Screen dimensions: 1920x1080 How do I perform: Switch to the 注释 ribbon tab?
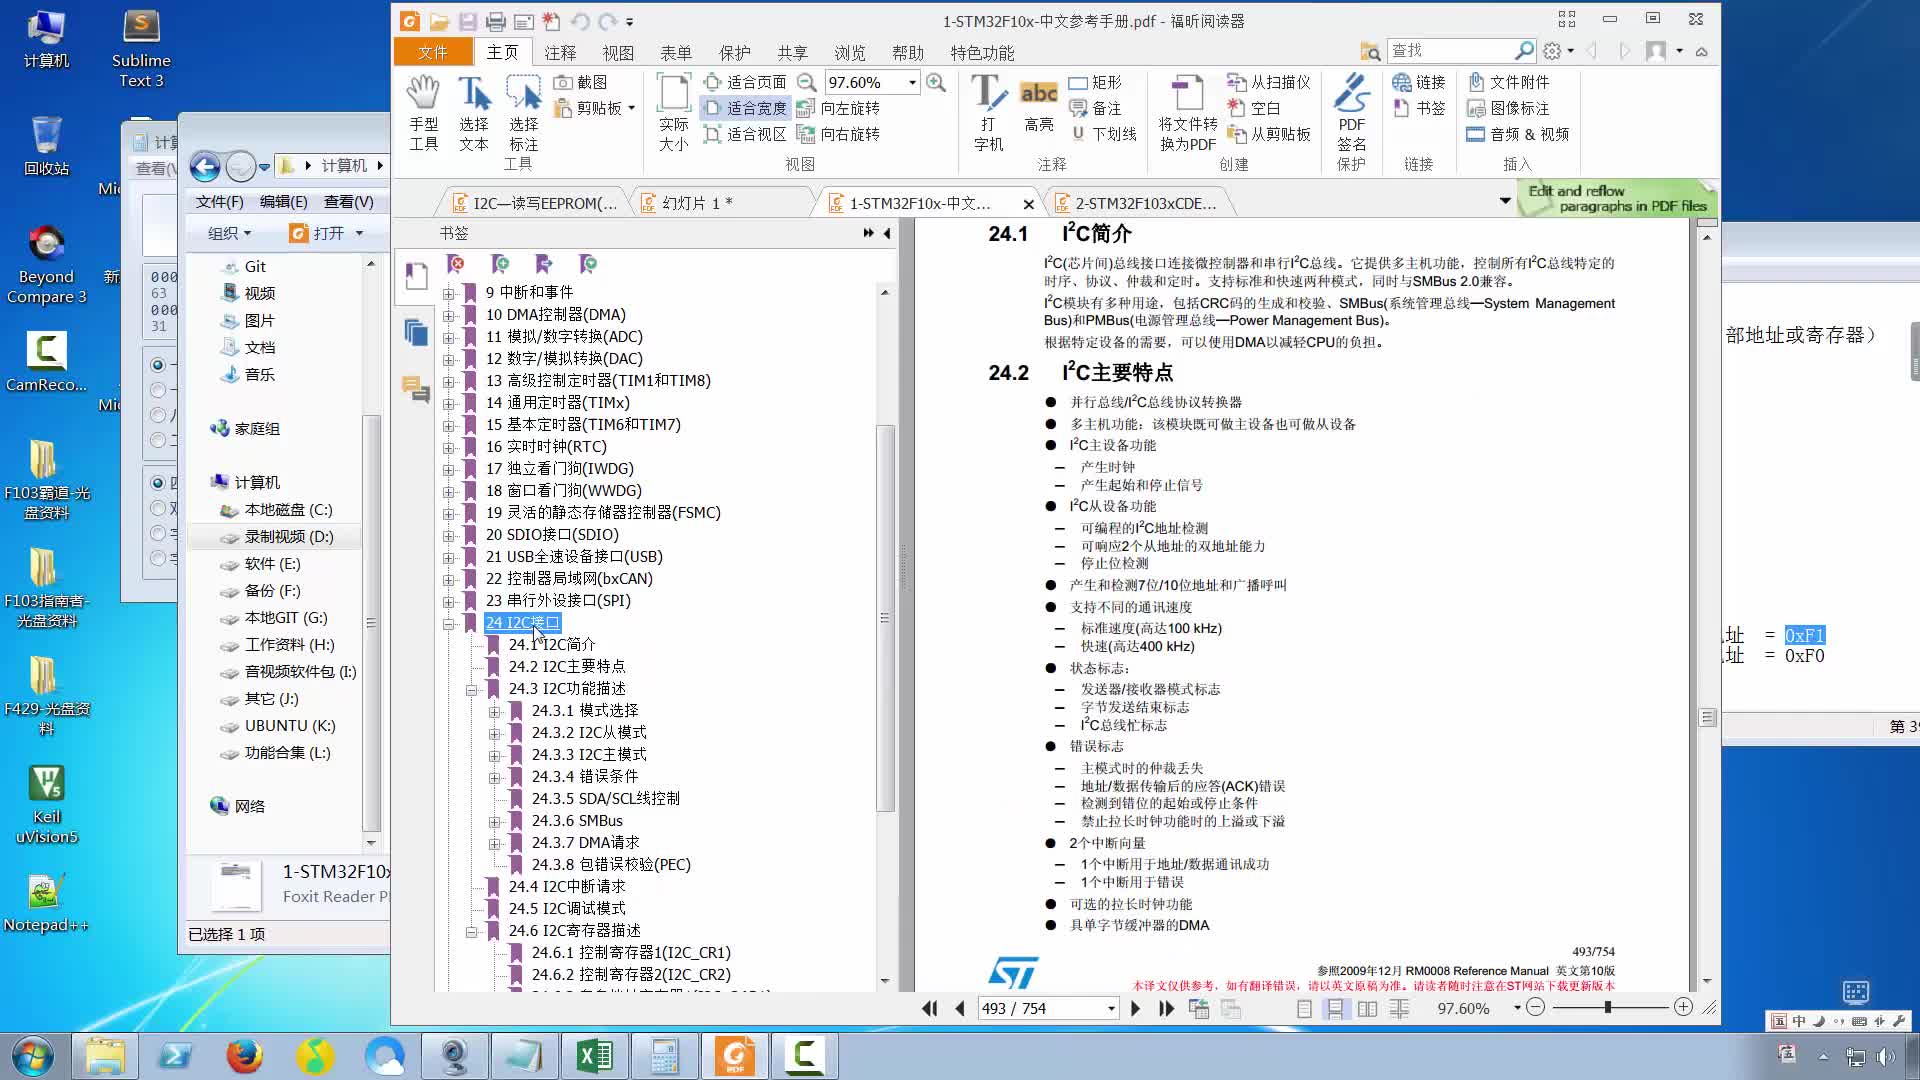coord(560,52)
